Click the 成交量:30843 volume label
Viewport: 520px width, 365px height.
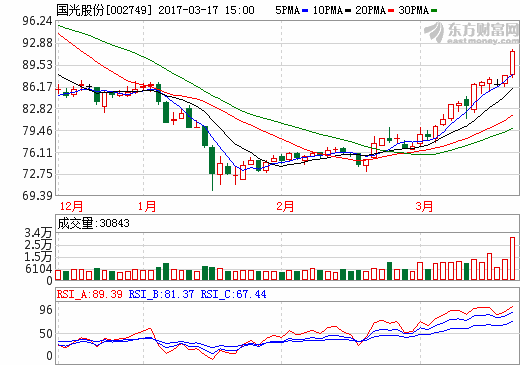click(x=93, y=223)
